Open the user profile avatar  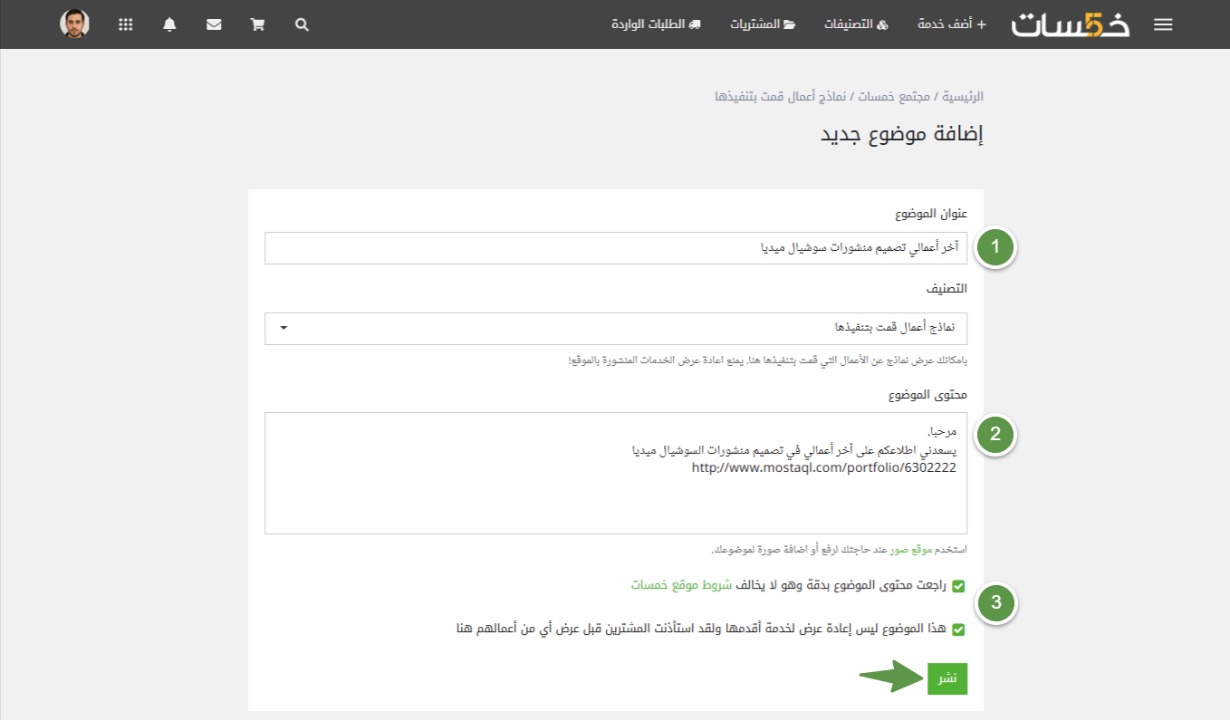pyautogui.click(x=75, y=24)
